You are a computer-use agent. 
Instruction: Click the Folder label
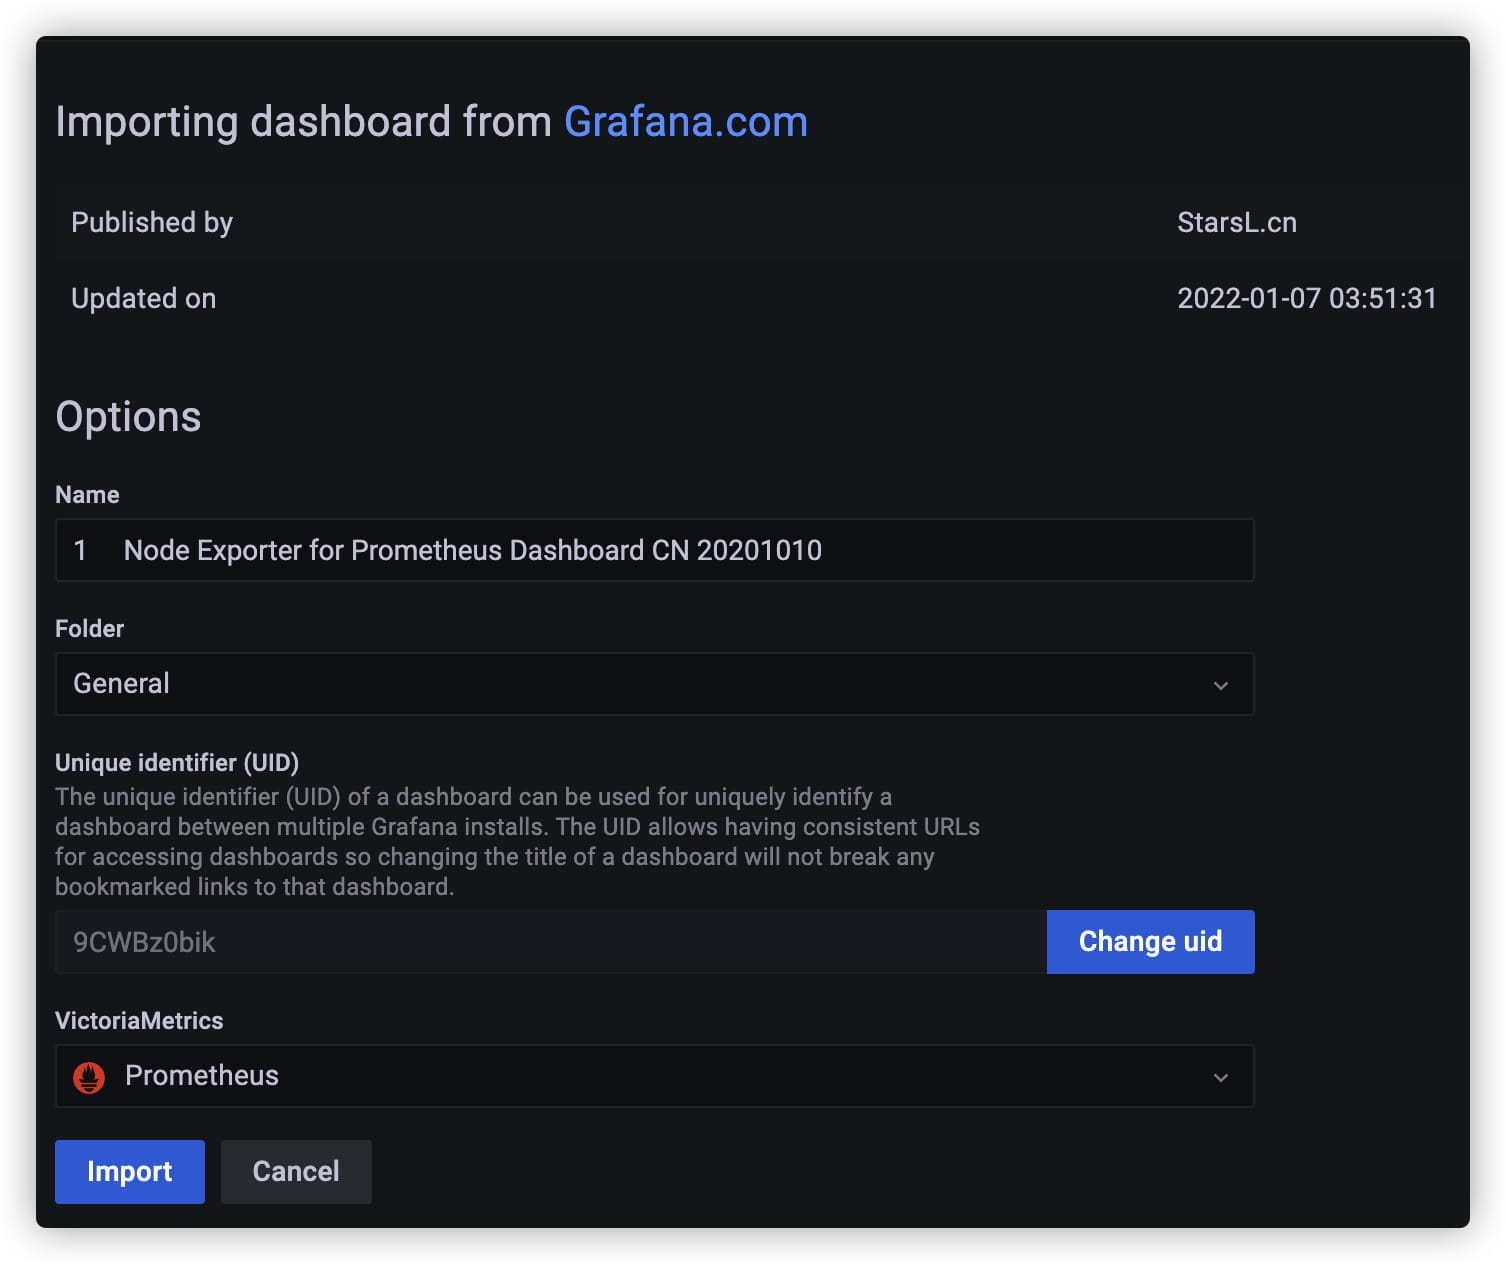pyautogui.click(x=90, y=629)
